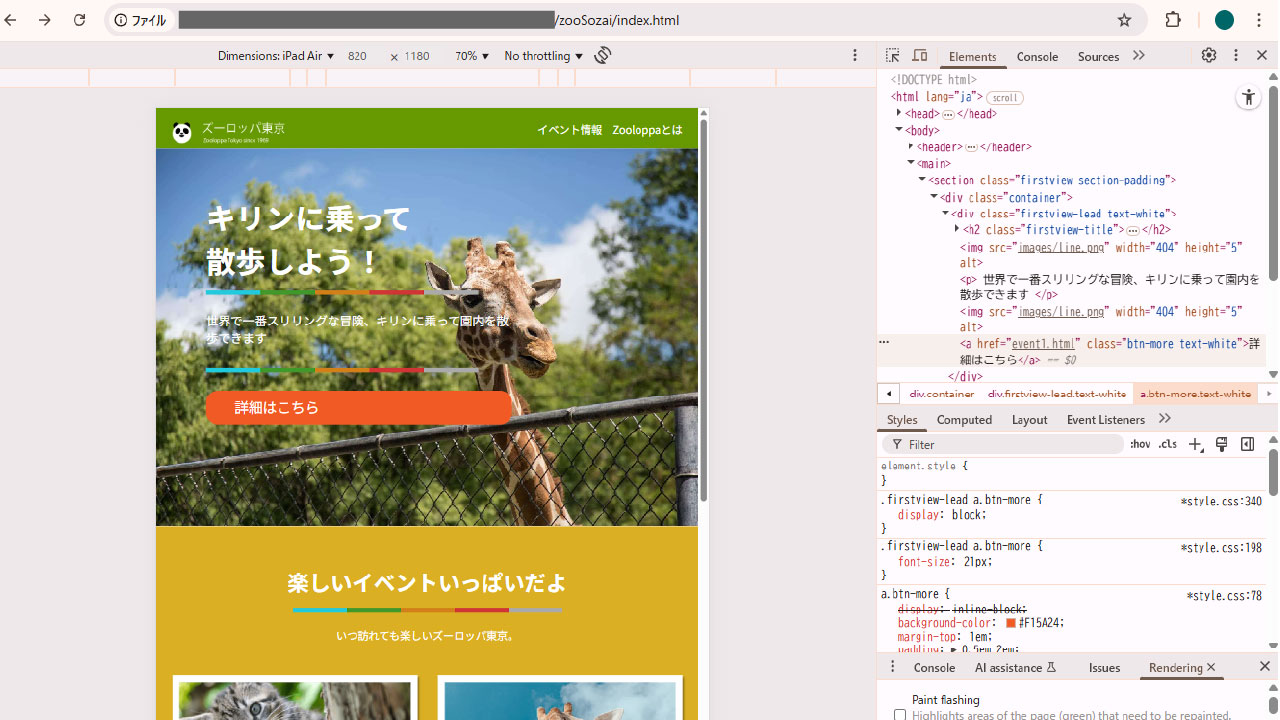Open the Computed styles tab
The height and width of the screenshot is (720, 1280).
coord(964,420)
